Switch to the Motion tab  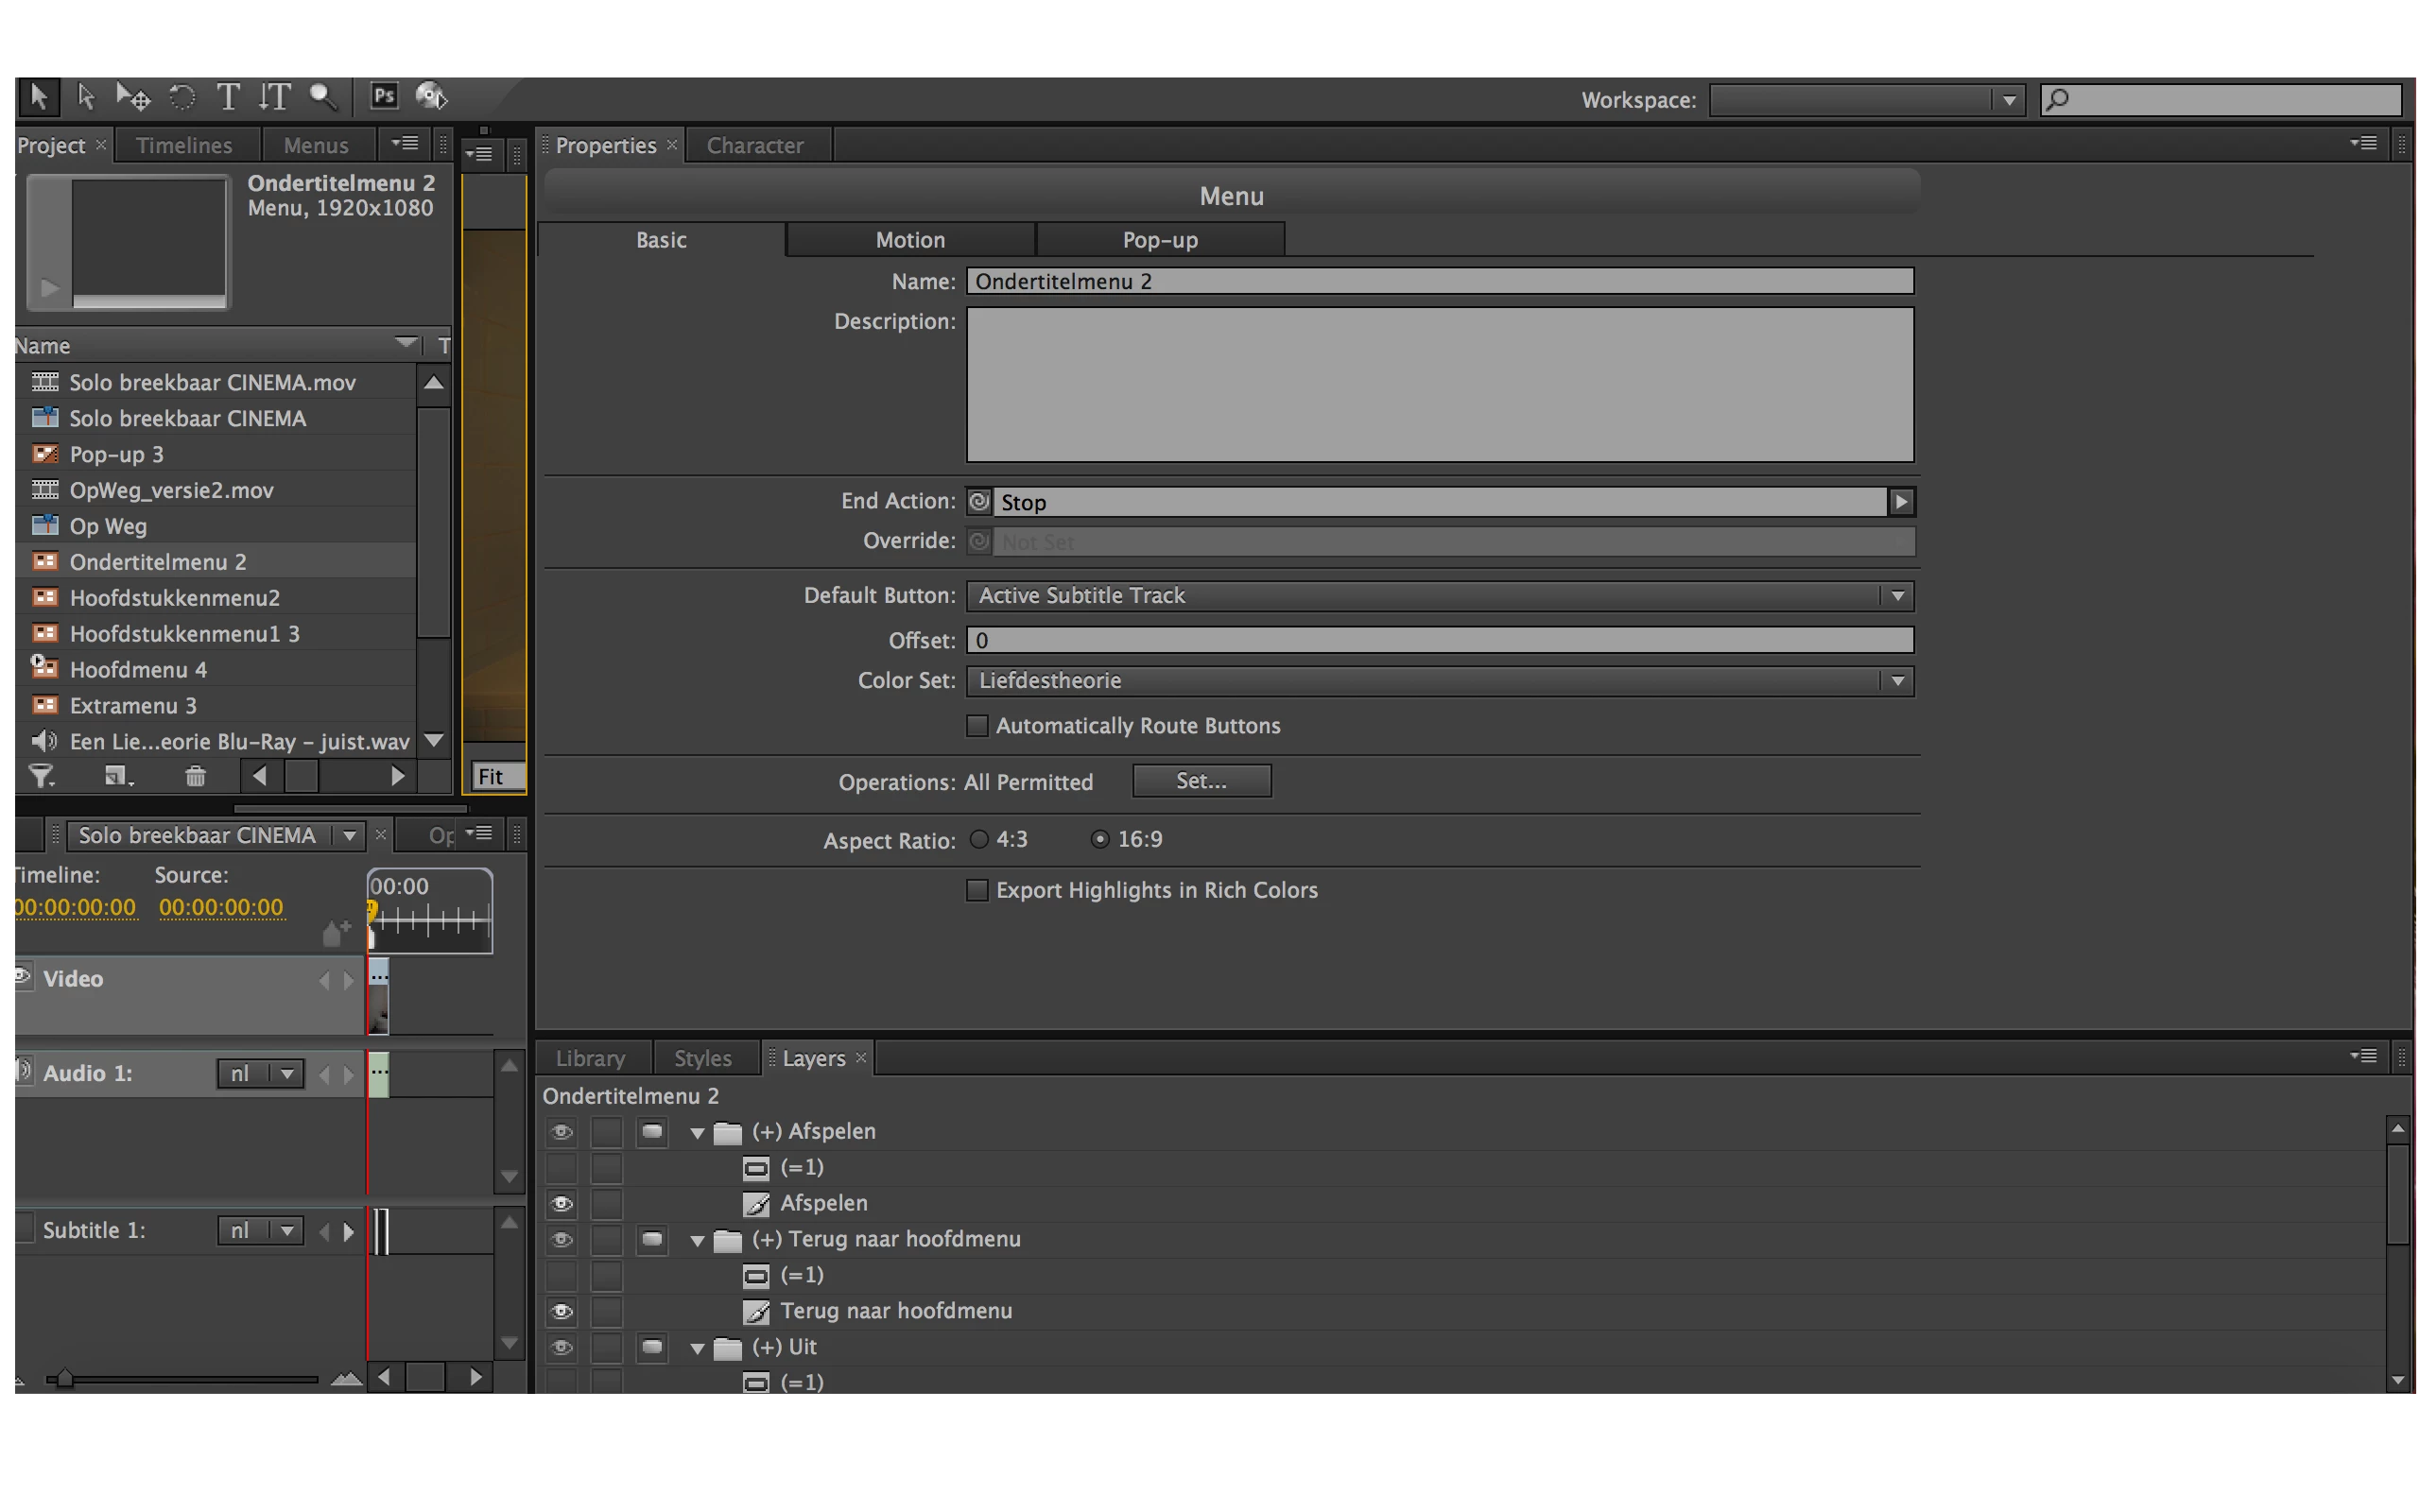(910, 240)
